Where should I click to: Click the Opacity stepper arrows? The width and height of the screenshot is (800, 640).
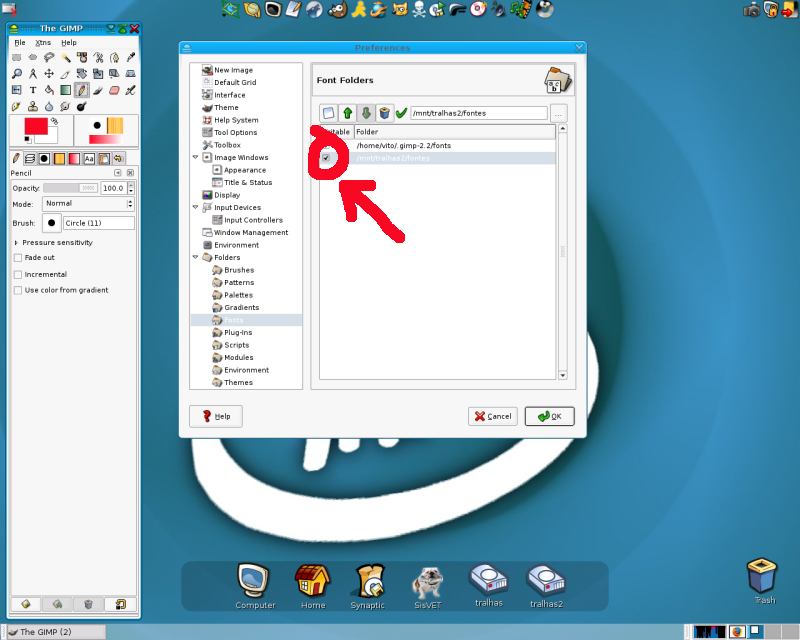[x=131, y=188]
